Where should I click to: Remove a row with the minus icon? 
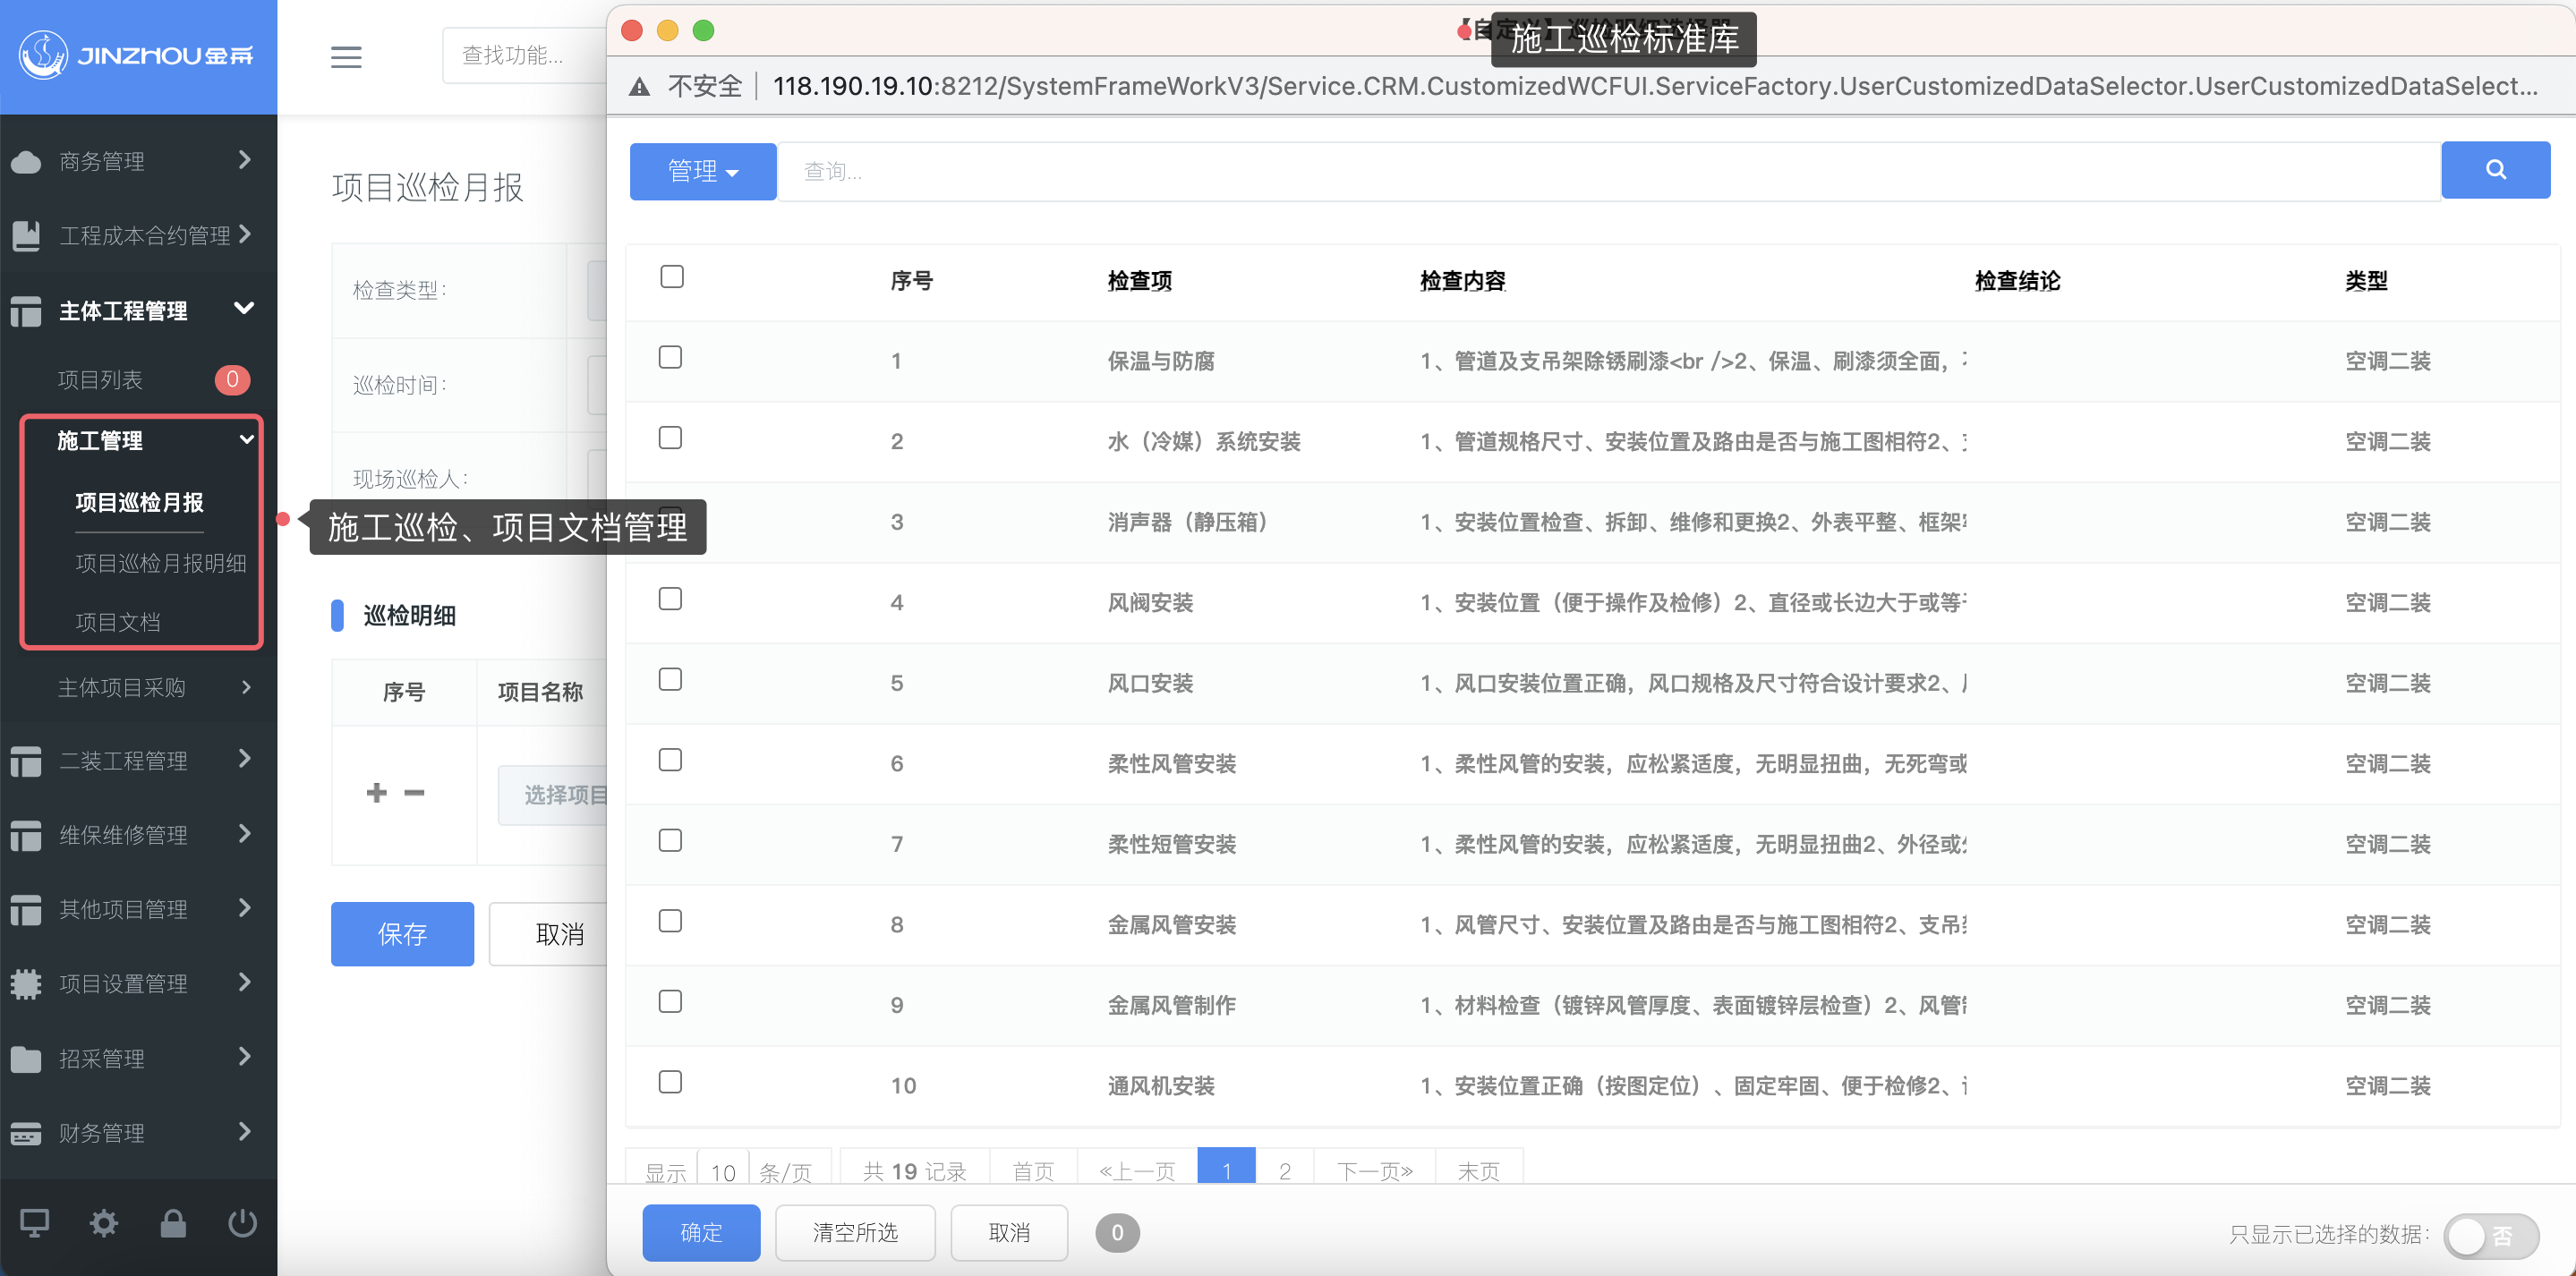[x=414, y=793]
